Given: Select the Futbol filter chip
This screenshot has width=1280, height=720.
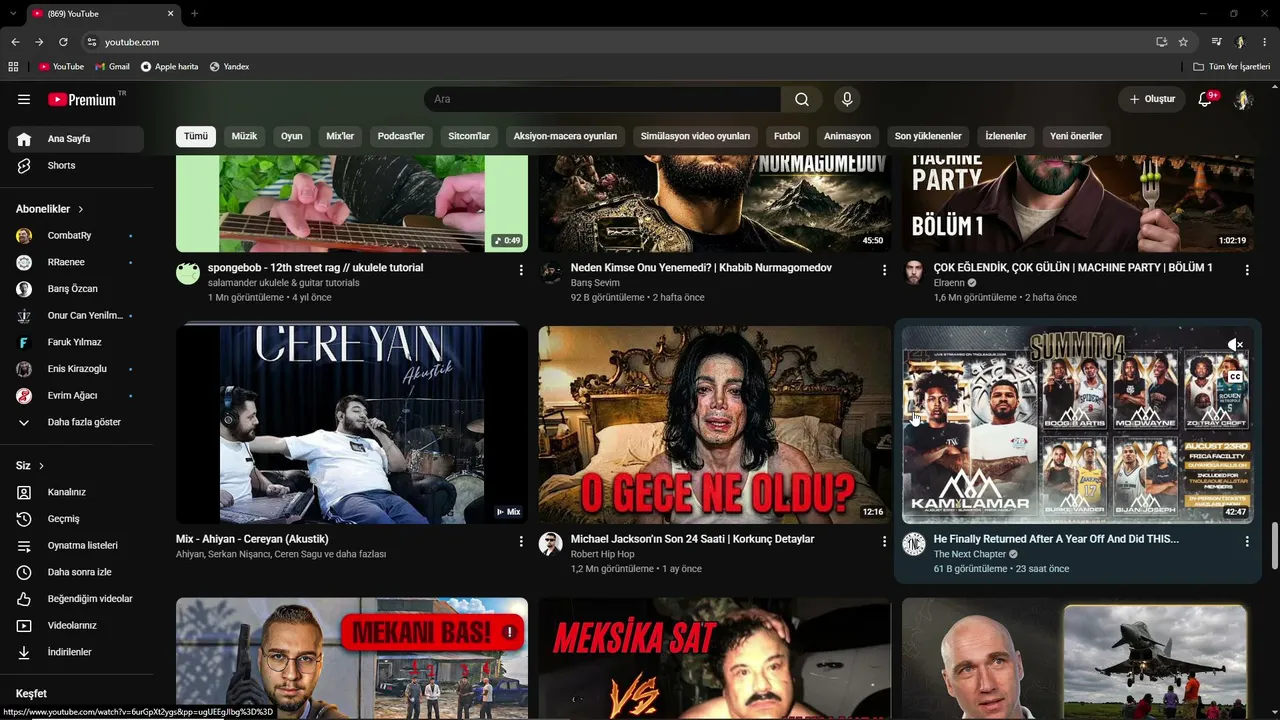Looking at the screenshot, I should pos(787,136).
